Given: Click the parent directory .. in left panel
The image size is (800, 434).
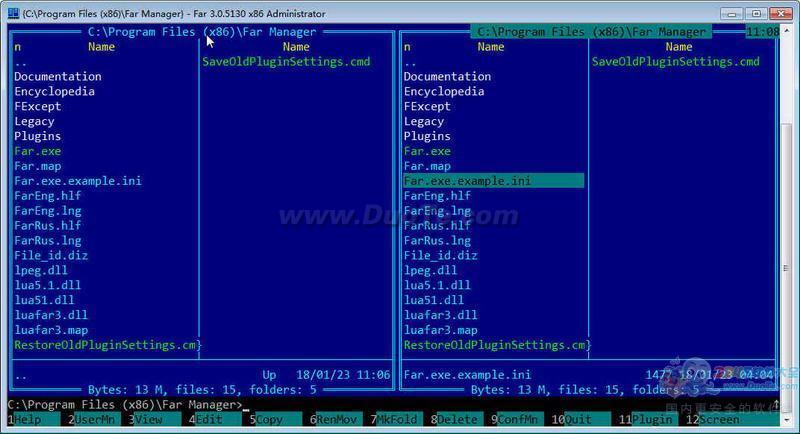Looking at the screenshot, I should (x=20, y=63).
